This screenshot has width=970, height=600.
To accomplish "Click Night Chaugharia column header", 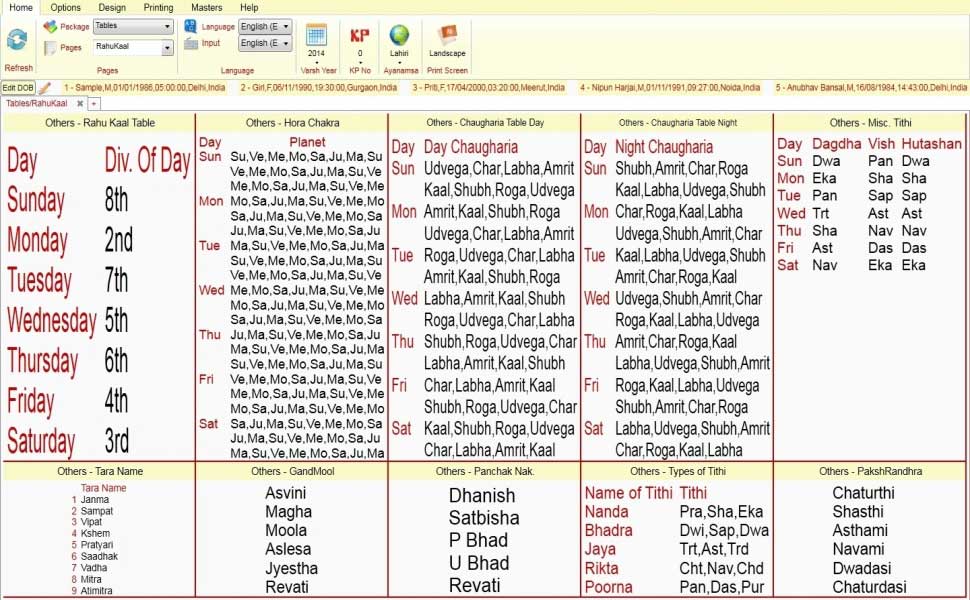I will (x=664, y=147).
